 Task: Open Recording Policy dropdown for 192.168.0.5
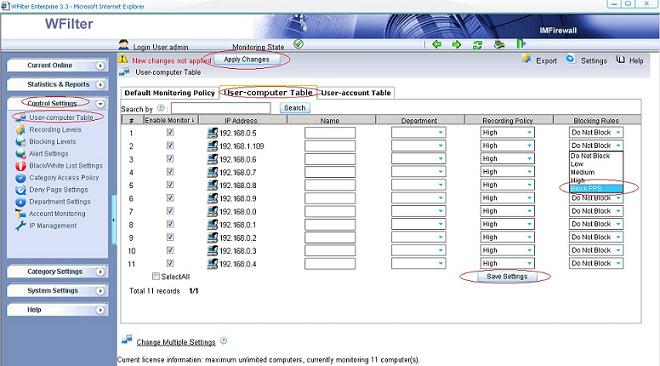click(507, 133)
